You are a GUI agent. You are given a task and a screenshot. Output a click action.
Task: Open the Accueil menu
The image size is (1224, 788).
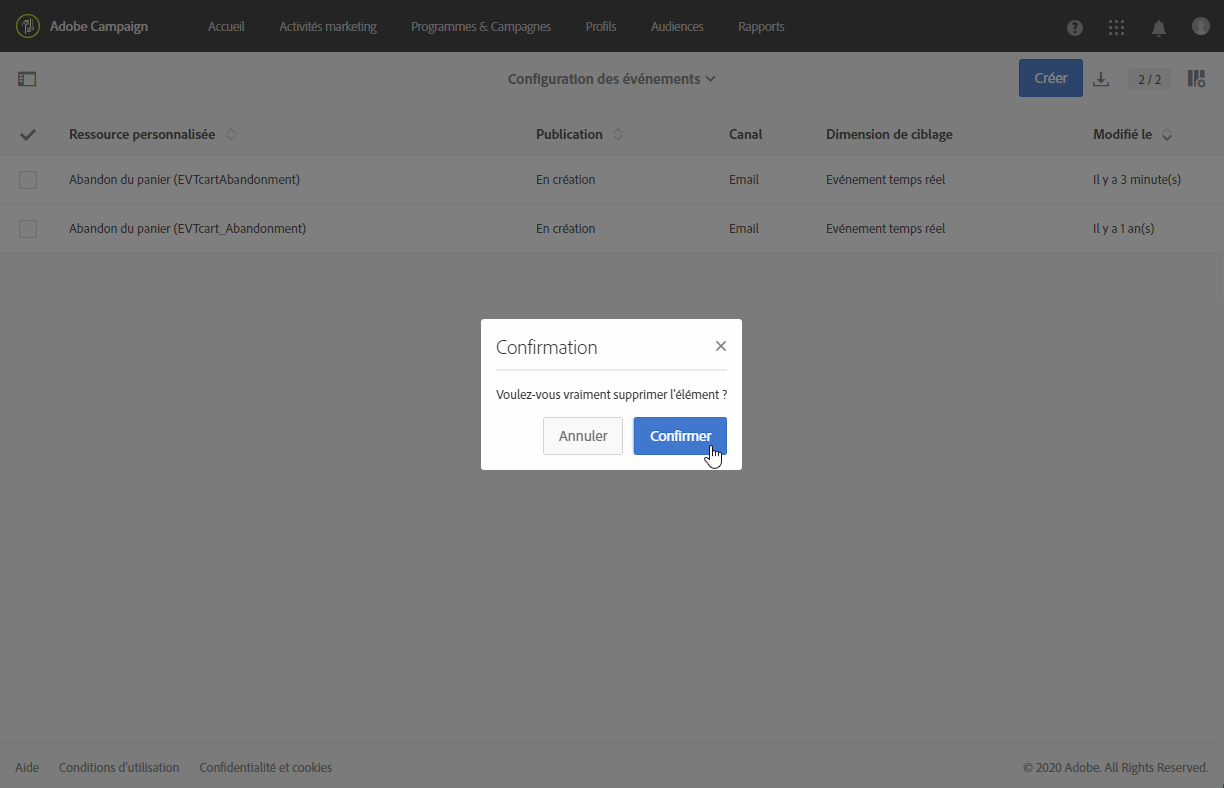pyautogui.click(x=226, y=27)
